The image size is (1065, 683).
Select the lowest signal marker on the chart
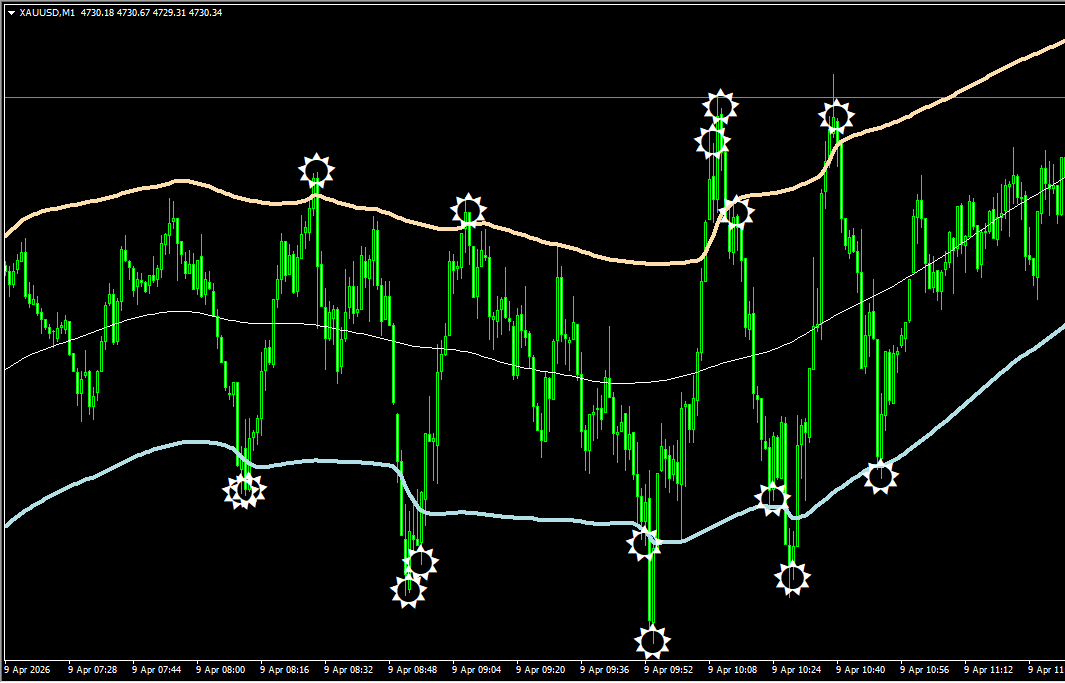652,639
